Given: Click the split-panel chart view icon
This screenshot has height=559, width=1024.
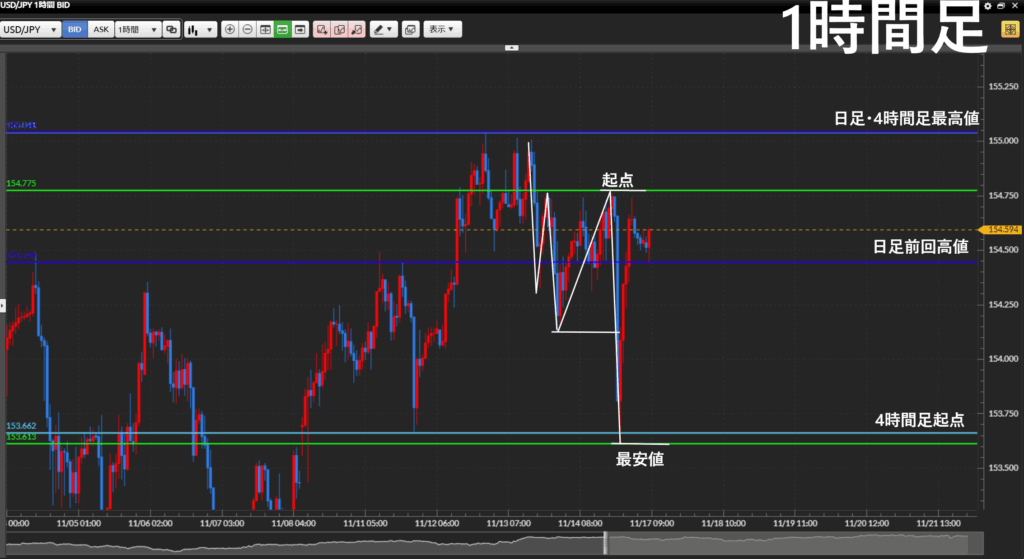Looking at the screenshot, I should tap(265, 30).
